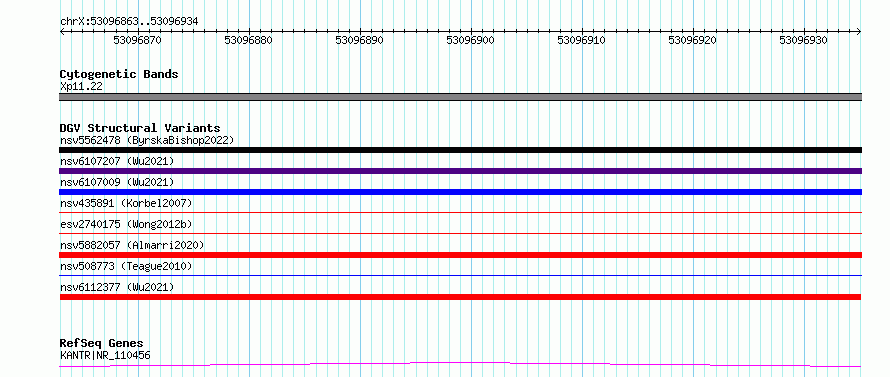This screenshot has width=890, height=377.
Task: Click the blue nsv6107009 variant bar
Action: 460,192
